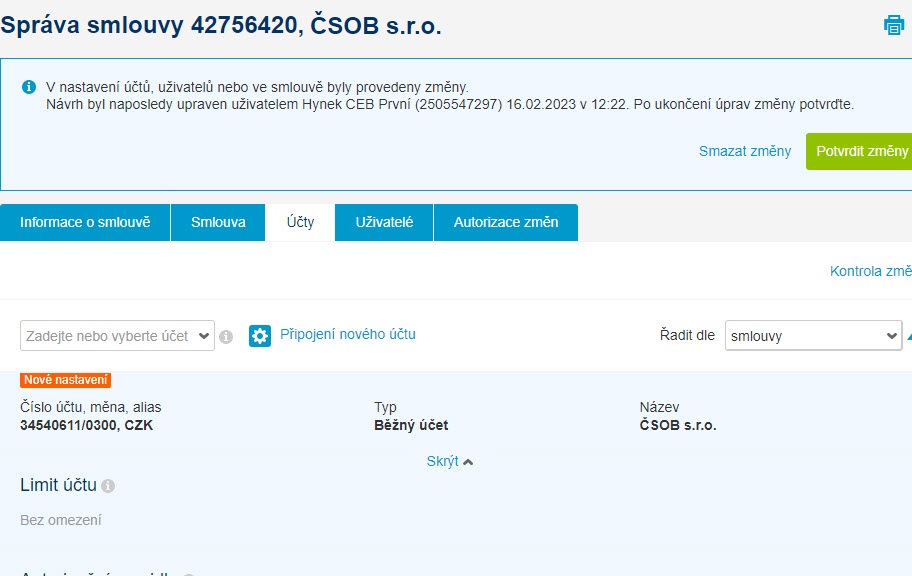This screenshot has width=912, height=576.
Task: Click the Správa smlouvy 42756420 page heading
Action: click(x=221, y=26)
